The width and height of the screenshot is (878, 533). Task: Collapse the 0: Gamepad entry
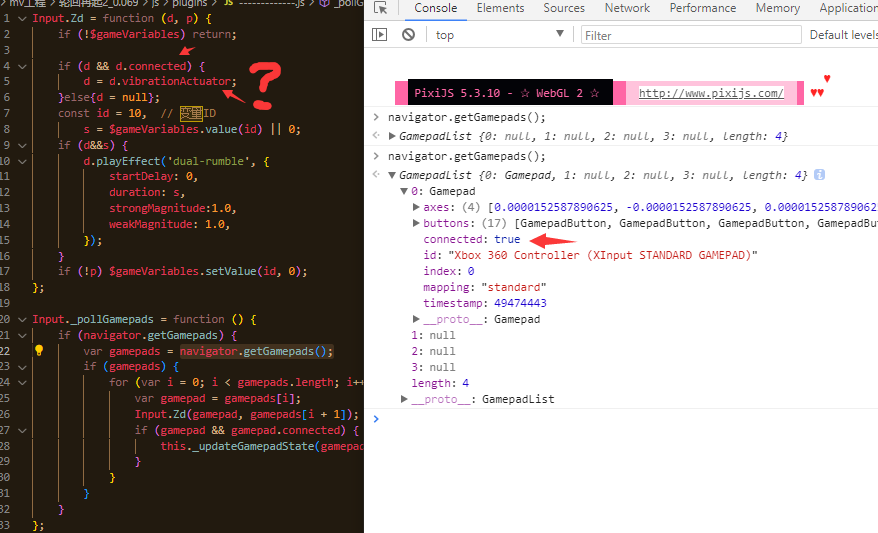[404, 191]
